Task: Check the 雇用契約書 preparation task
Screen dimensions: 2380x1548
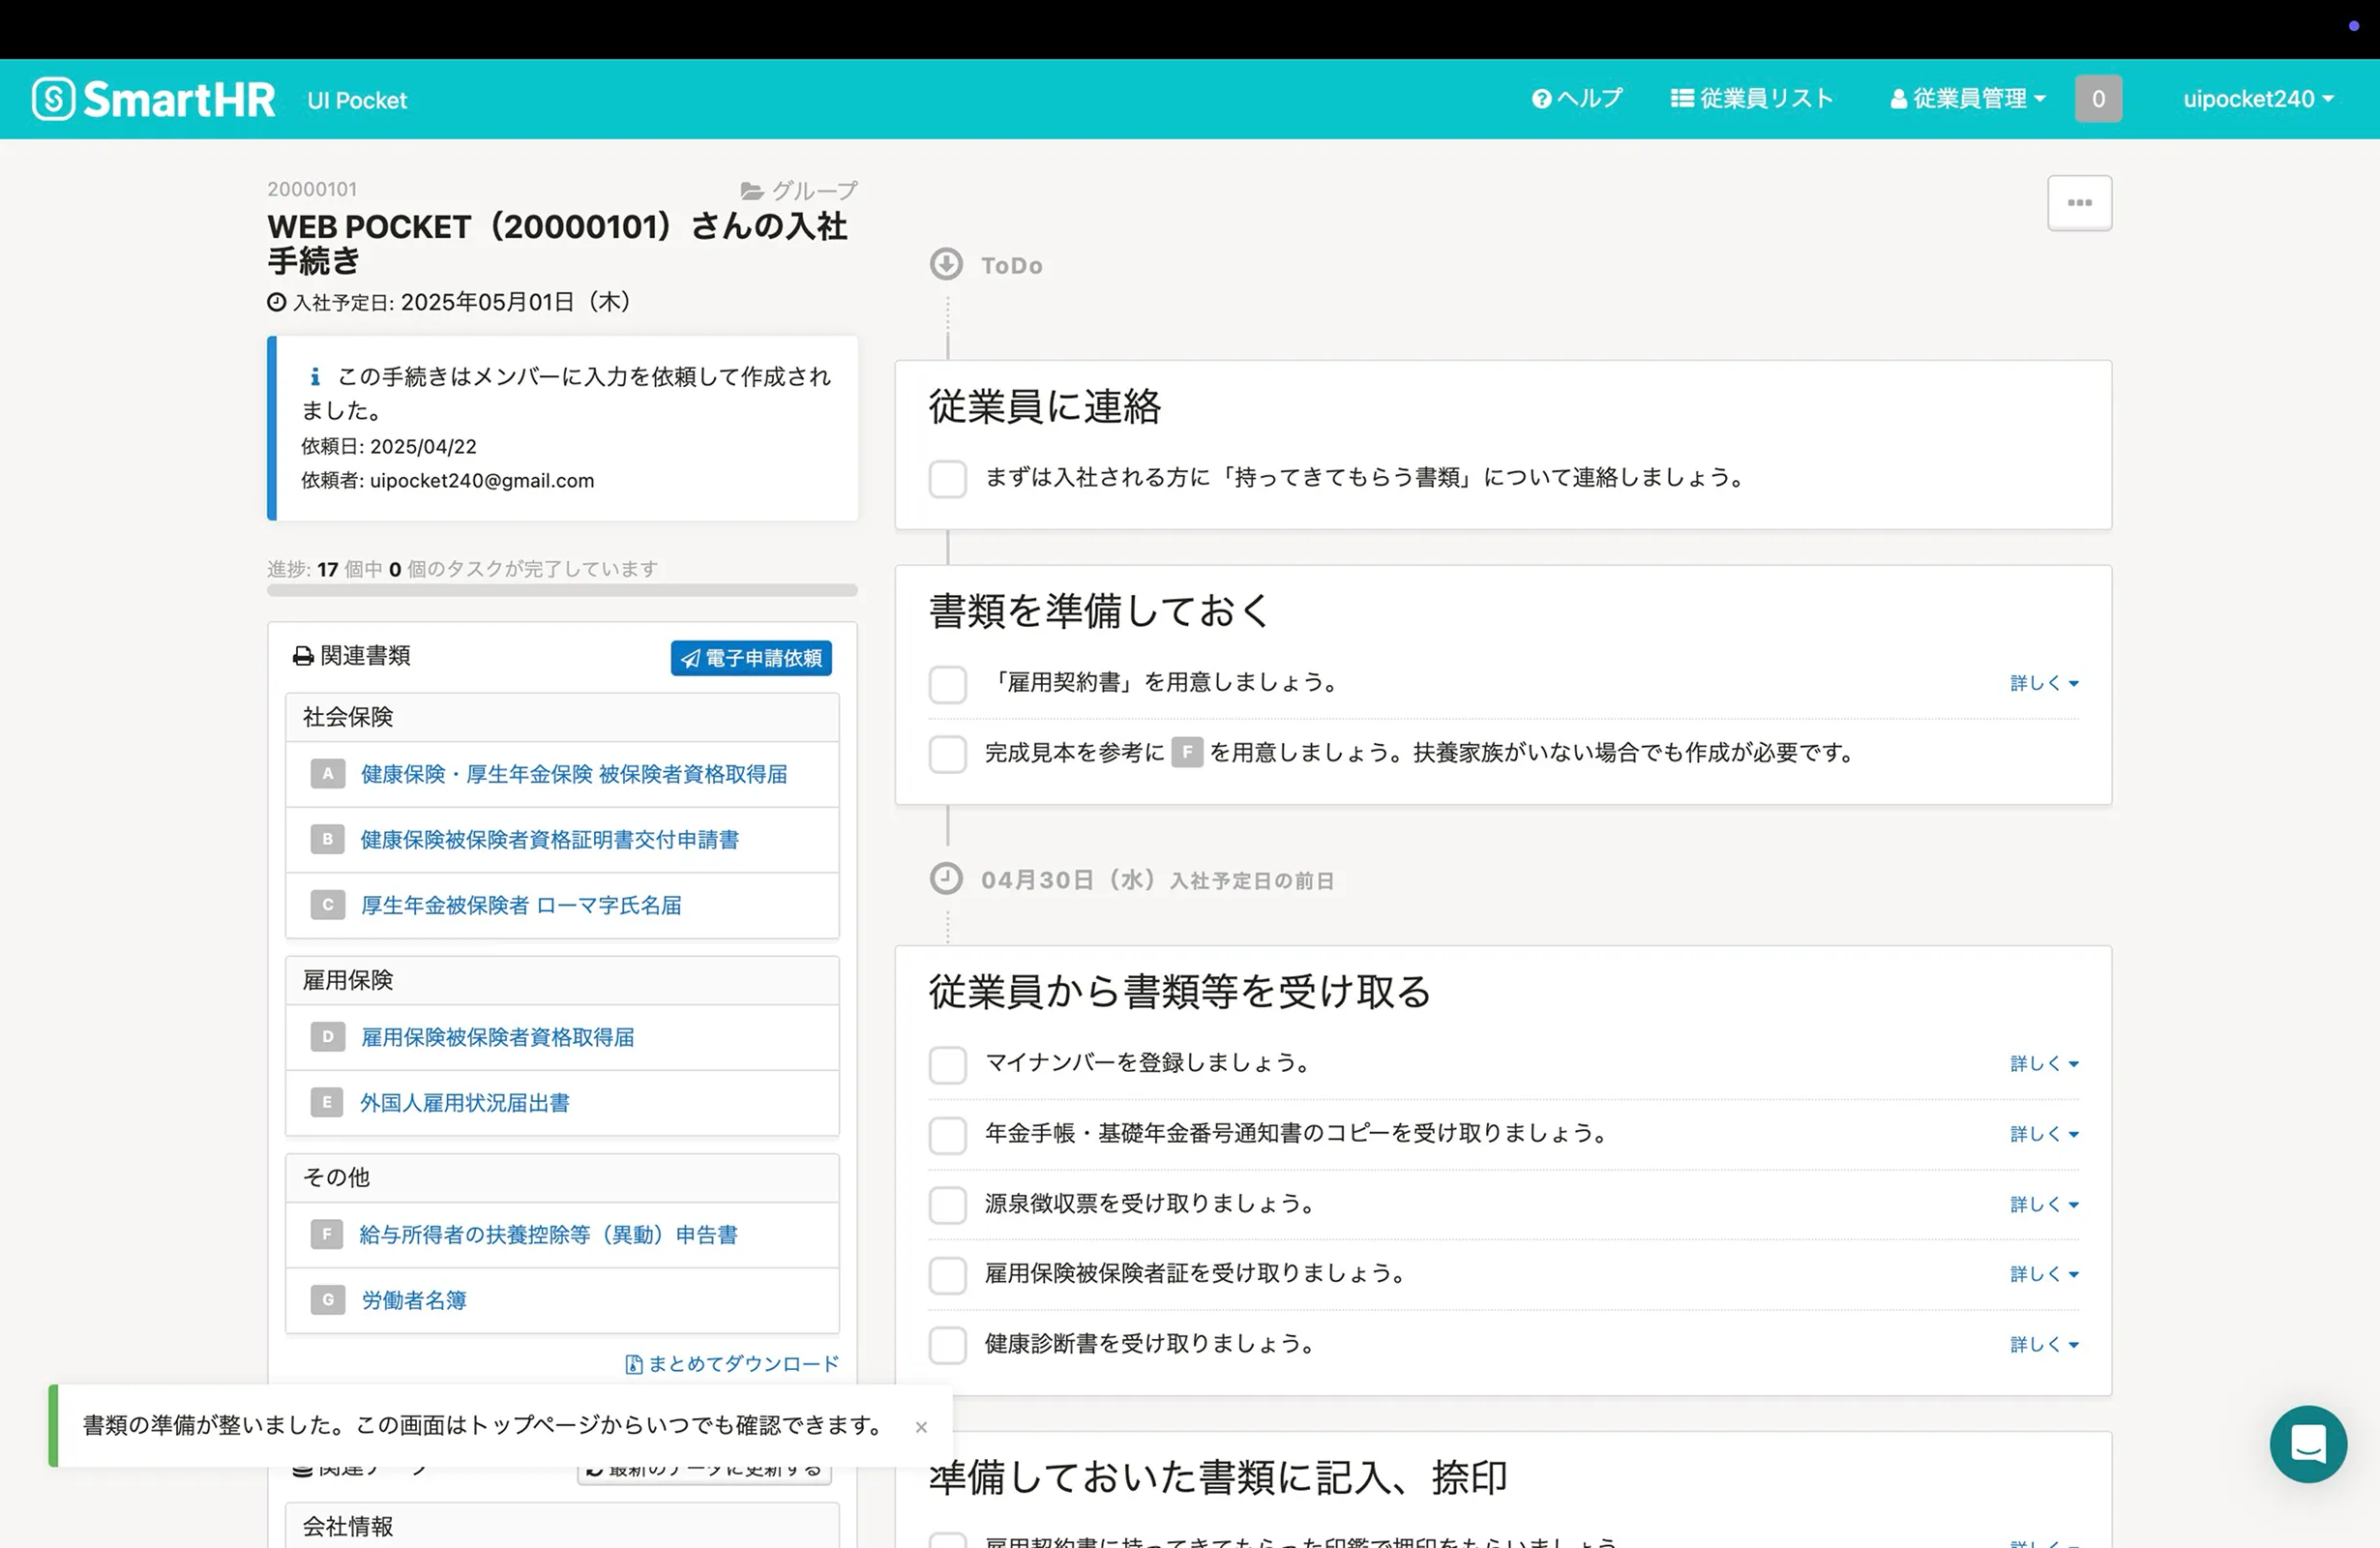Action: pyautogui.click(x=947, y=684)
